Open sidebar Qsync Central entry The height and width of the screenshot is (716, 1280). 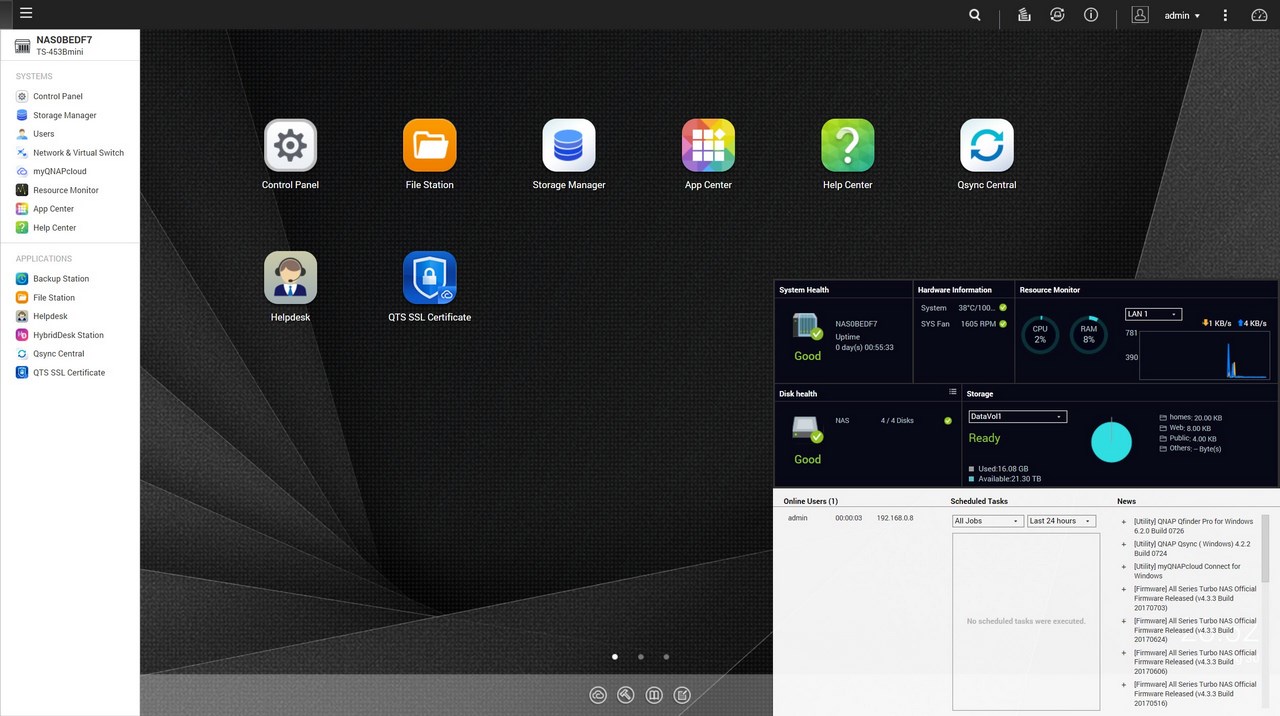point(59,354)
